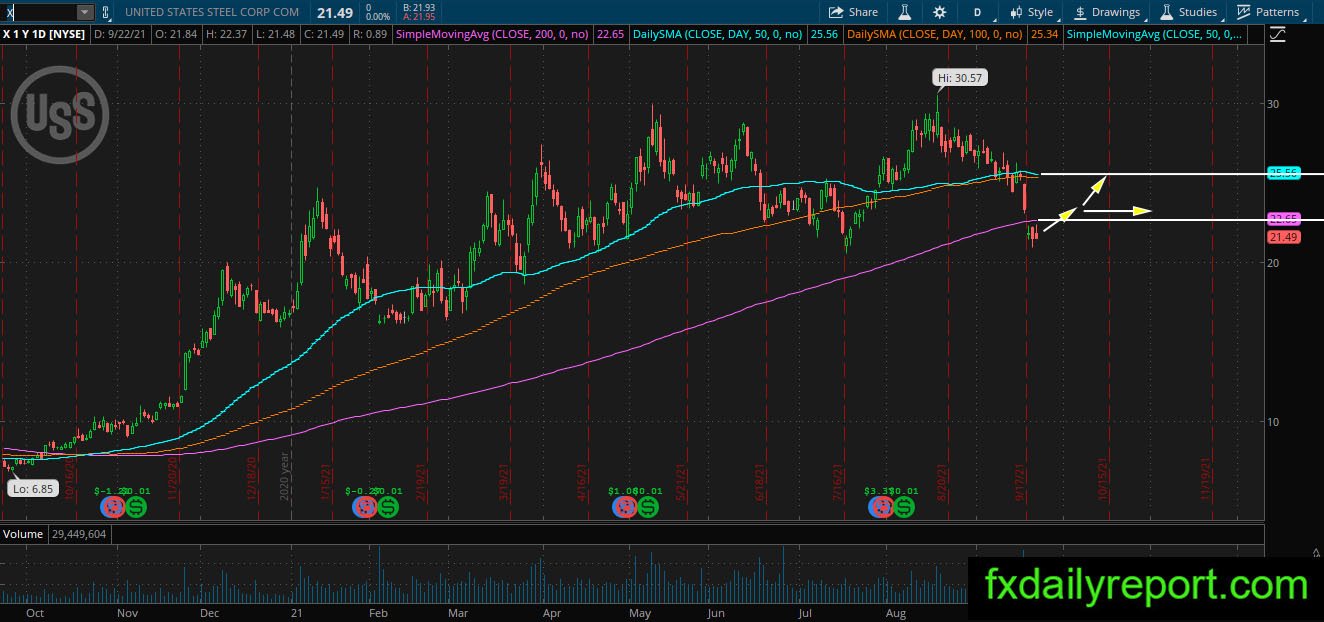
Task: Click the volume value 29,449,604
Action: (x=77, y=534)
